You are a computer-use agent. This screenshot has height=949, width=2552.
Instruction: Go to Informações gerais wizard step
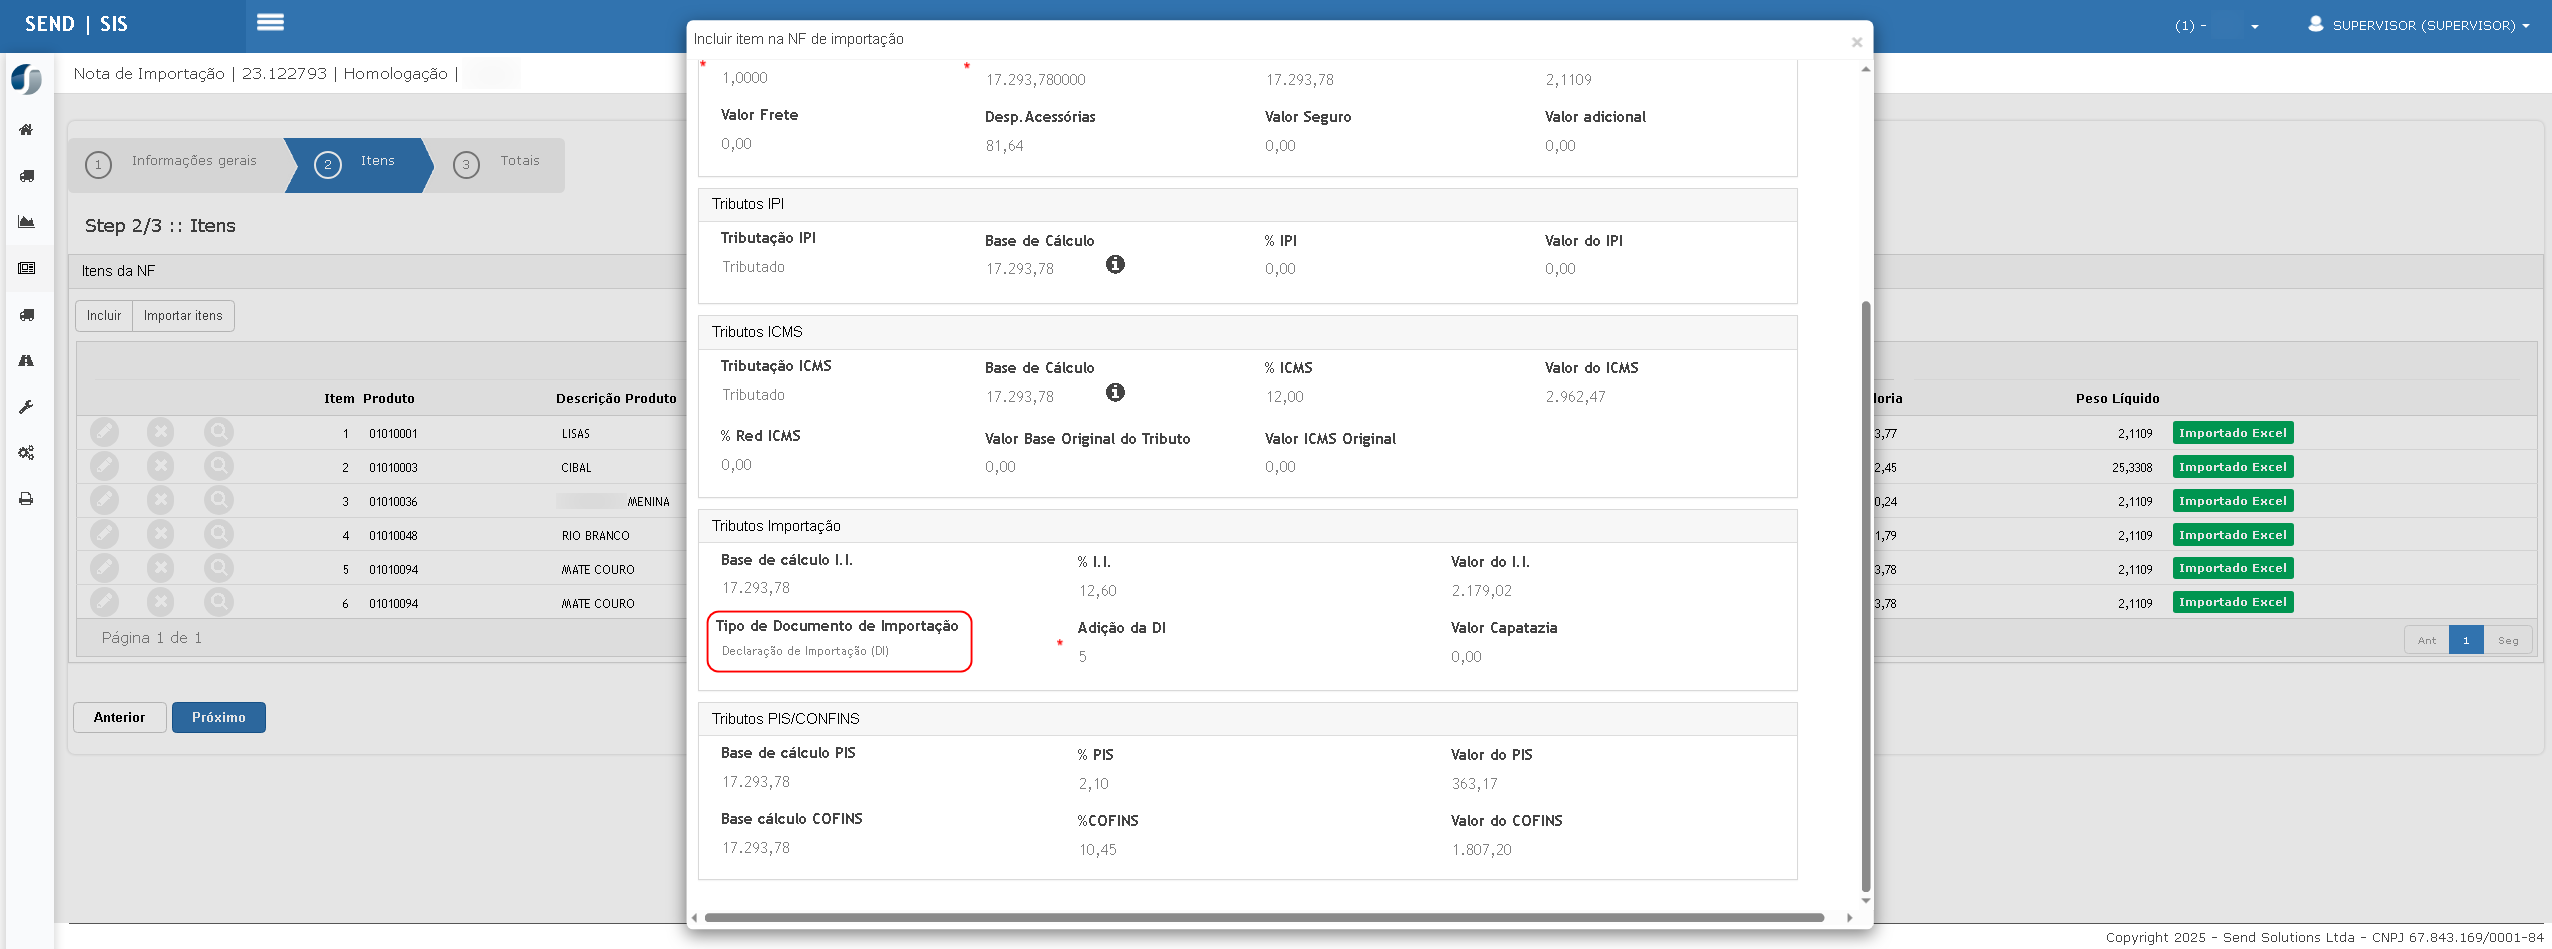pos(177,162)
